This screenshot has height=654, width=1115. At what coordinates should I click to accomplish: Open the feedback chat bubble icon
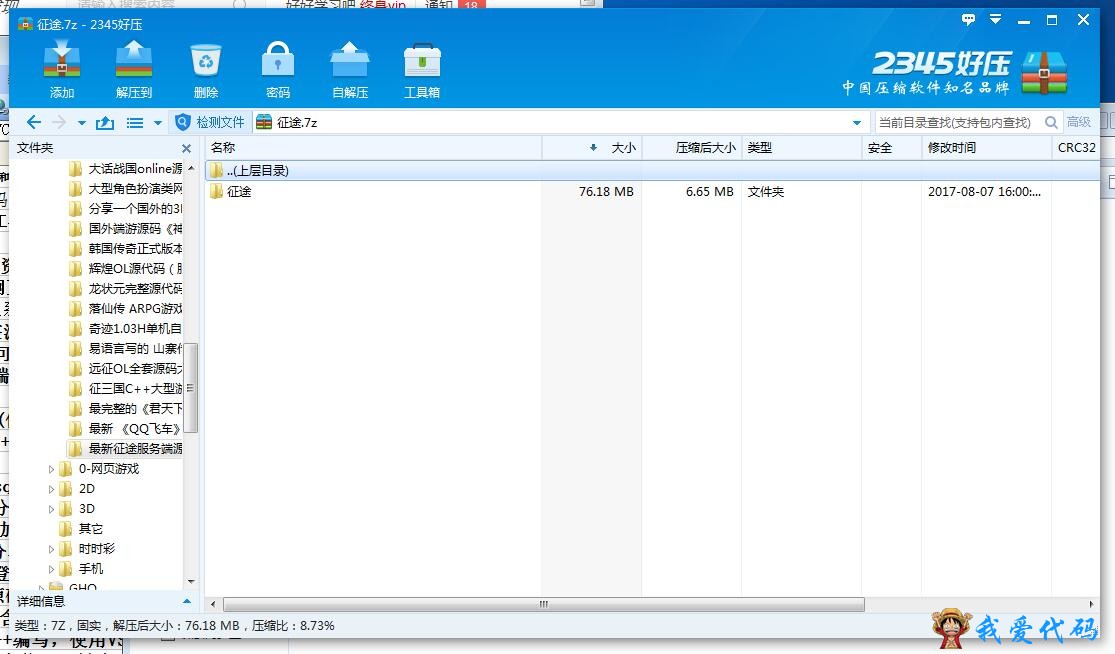968,19
